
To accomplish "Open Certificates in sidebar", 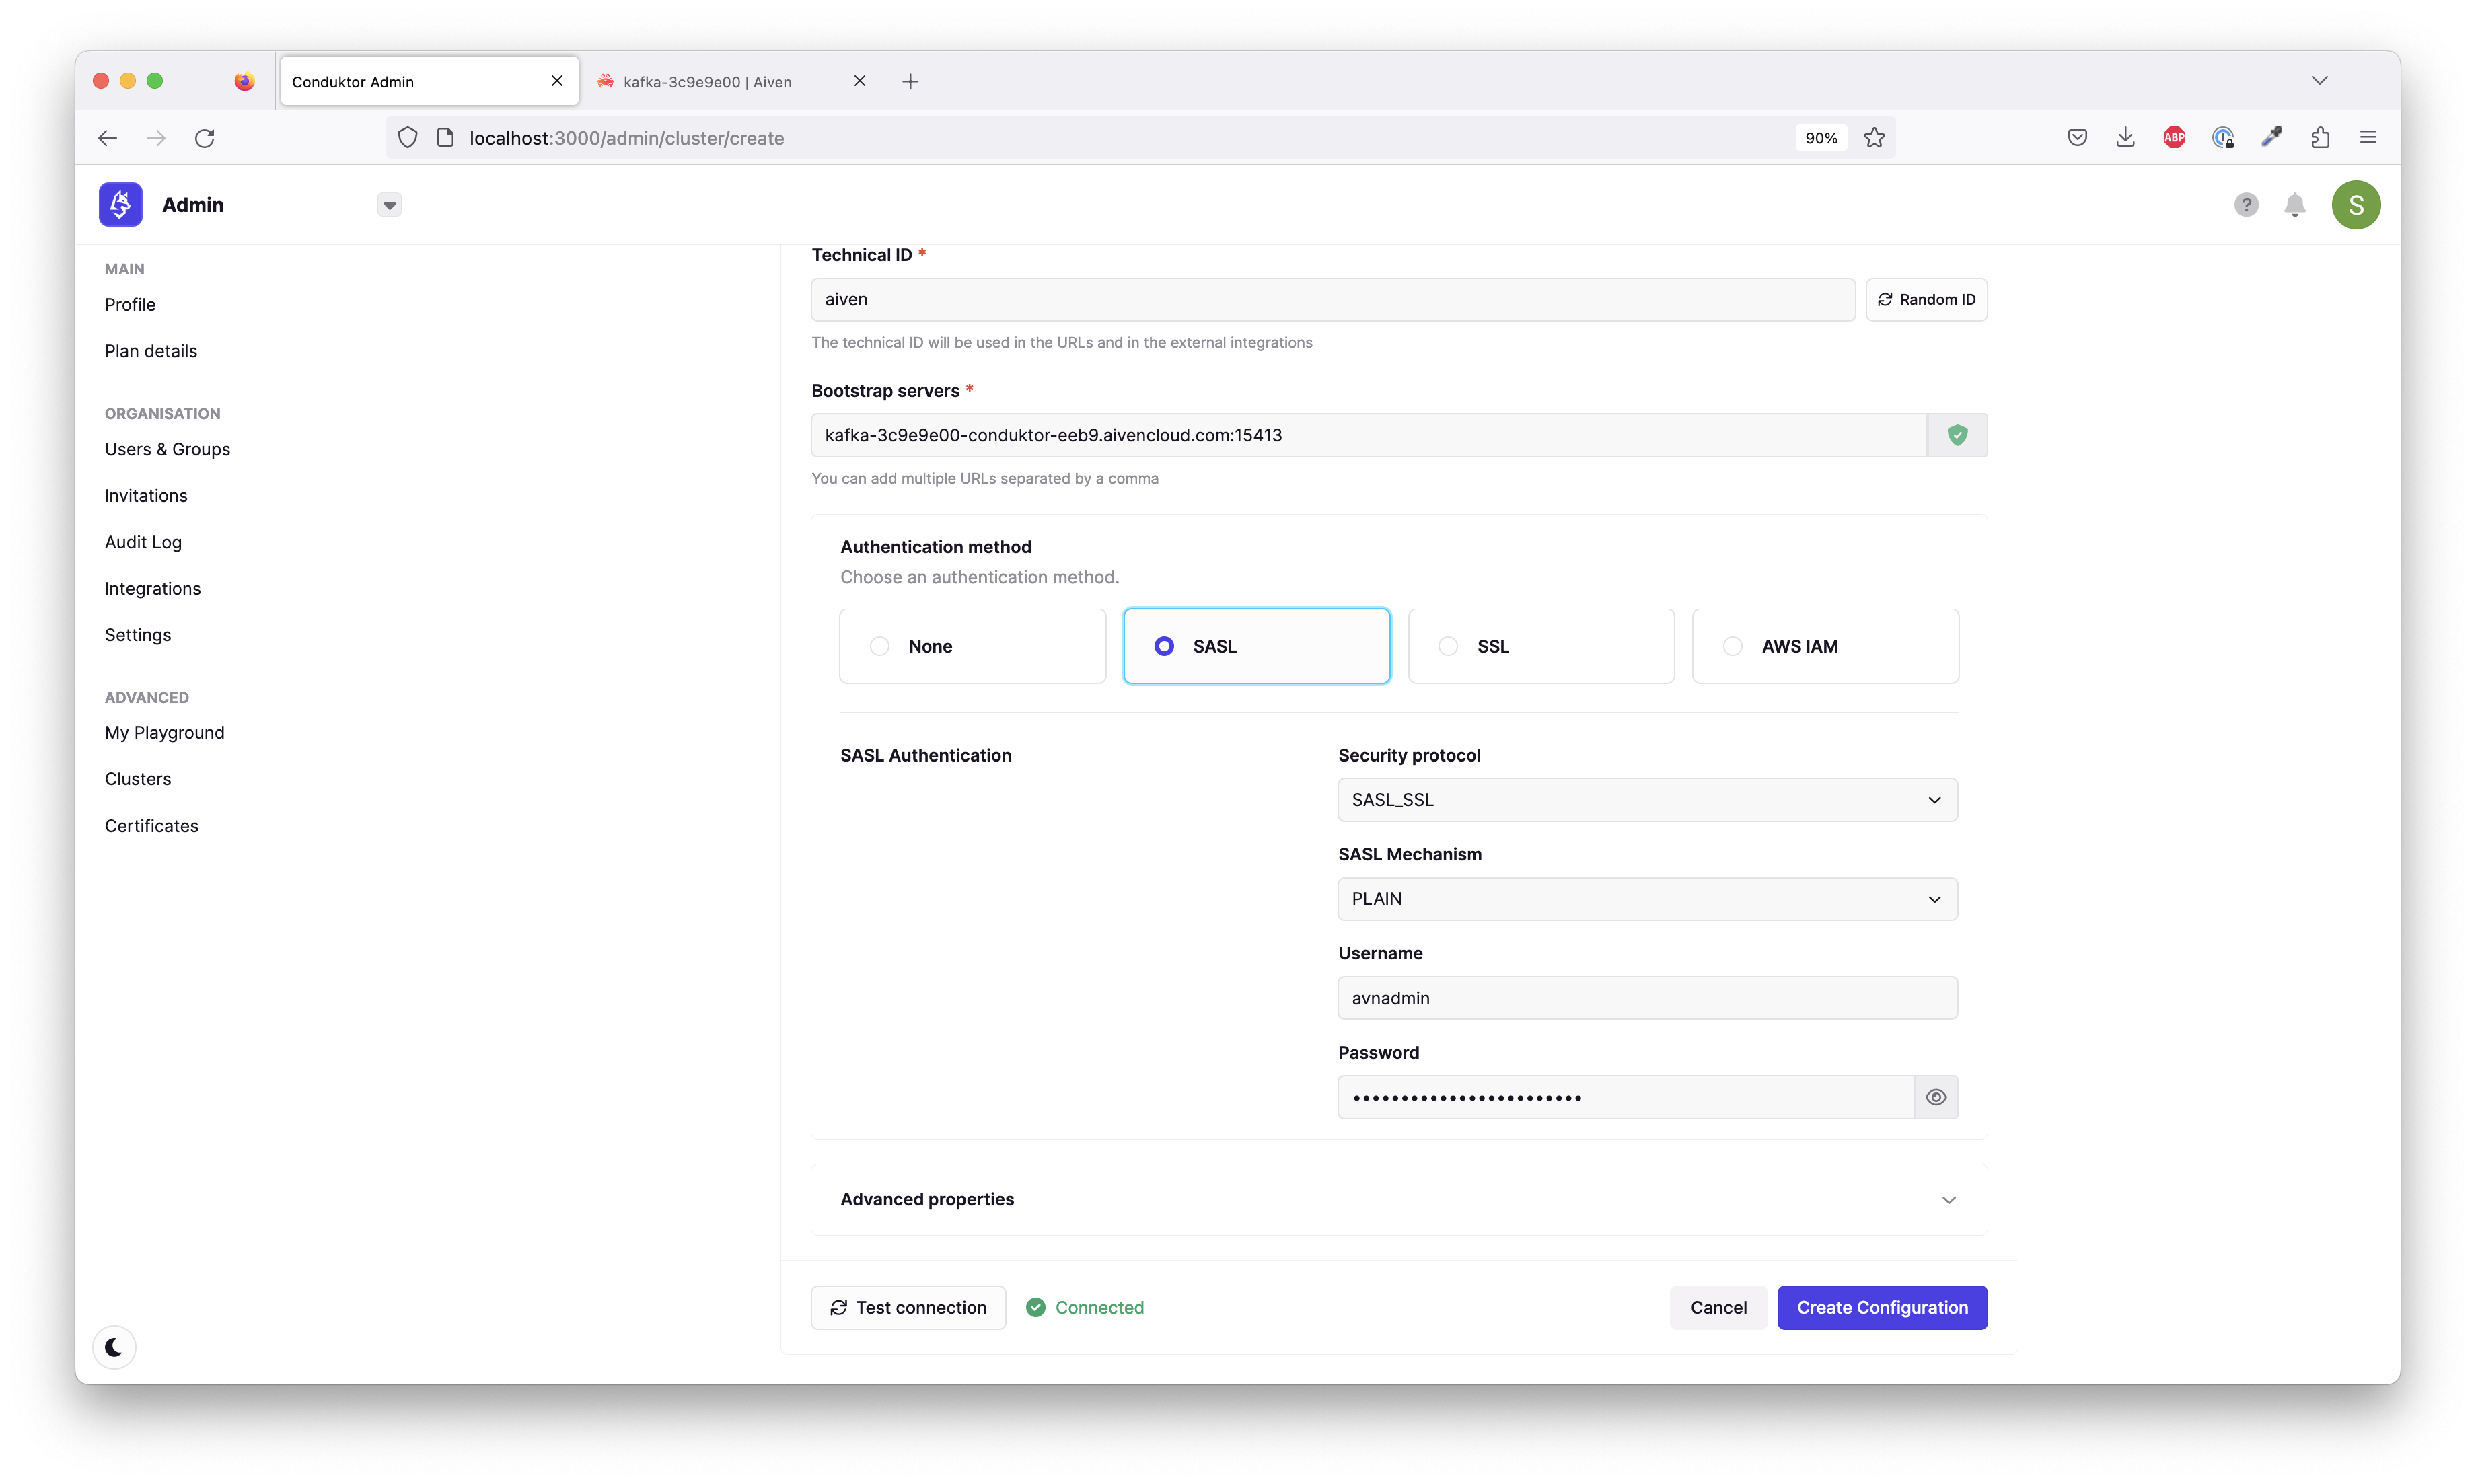I will click(151, 825).
